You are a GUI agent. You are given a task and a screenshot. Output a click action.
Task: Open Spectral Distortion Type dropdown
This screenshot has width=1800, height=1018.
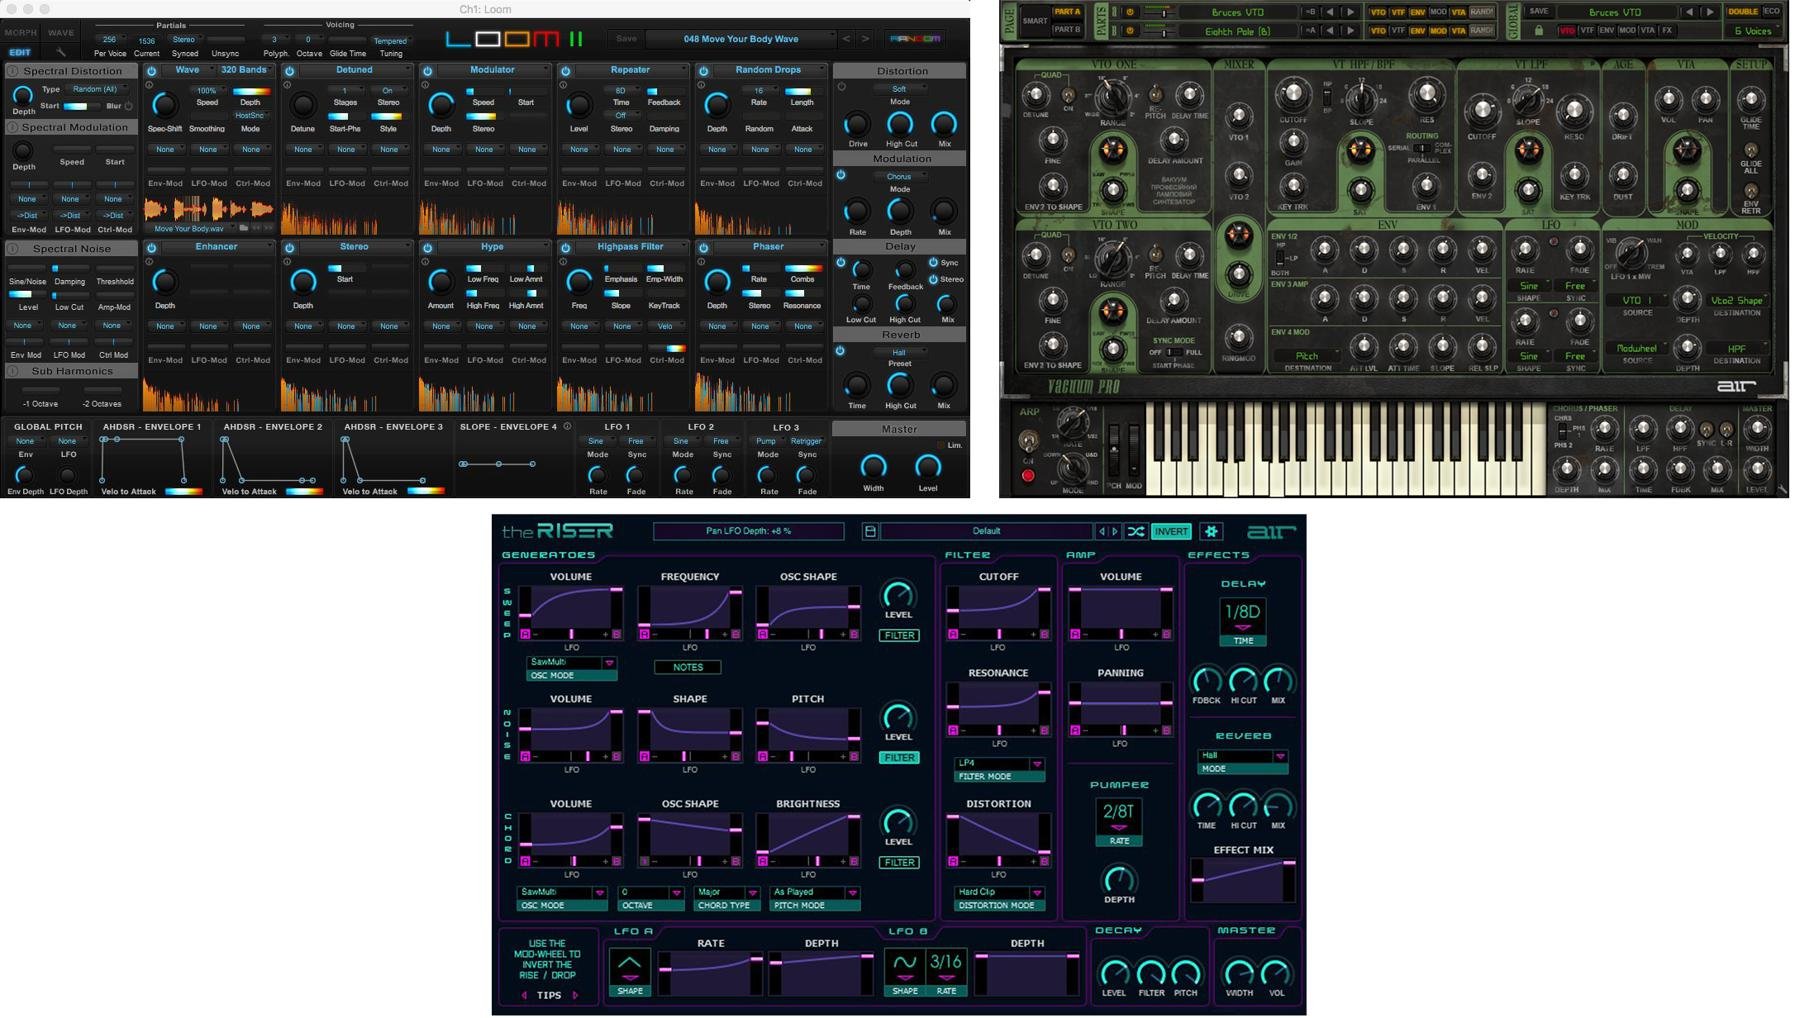[97, 89]
